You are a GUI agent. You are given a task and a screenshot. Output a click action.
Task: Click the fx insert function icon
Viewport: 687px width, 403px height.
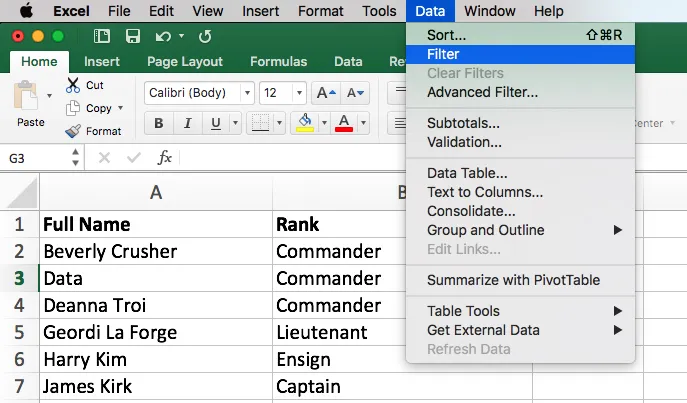pos(164,157)
